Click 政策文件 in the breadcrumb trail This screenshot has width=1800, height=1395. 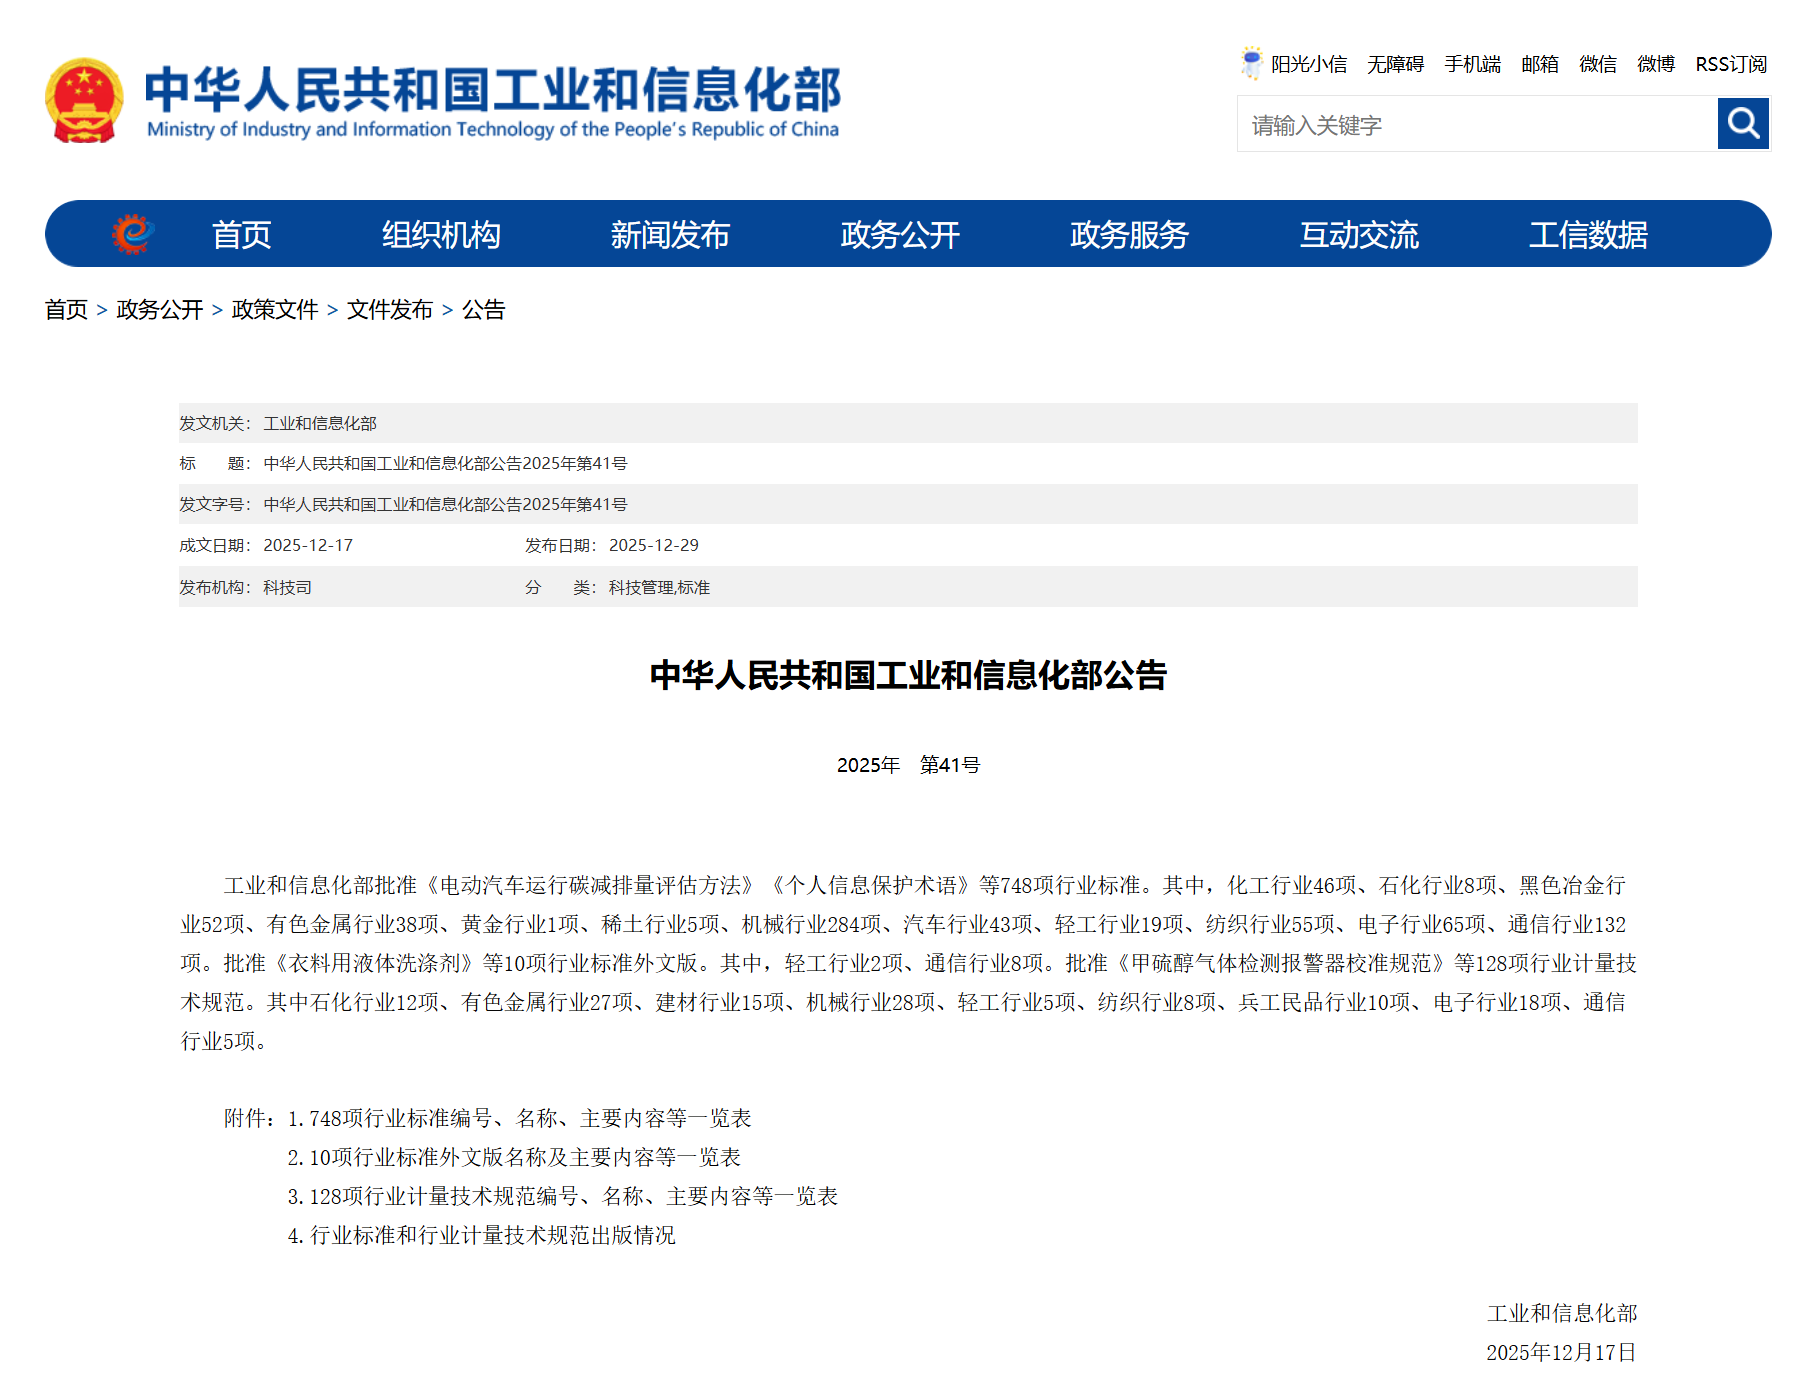pyautogui.click(x=275, y=310)
